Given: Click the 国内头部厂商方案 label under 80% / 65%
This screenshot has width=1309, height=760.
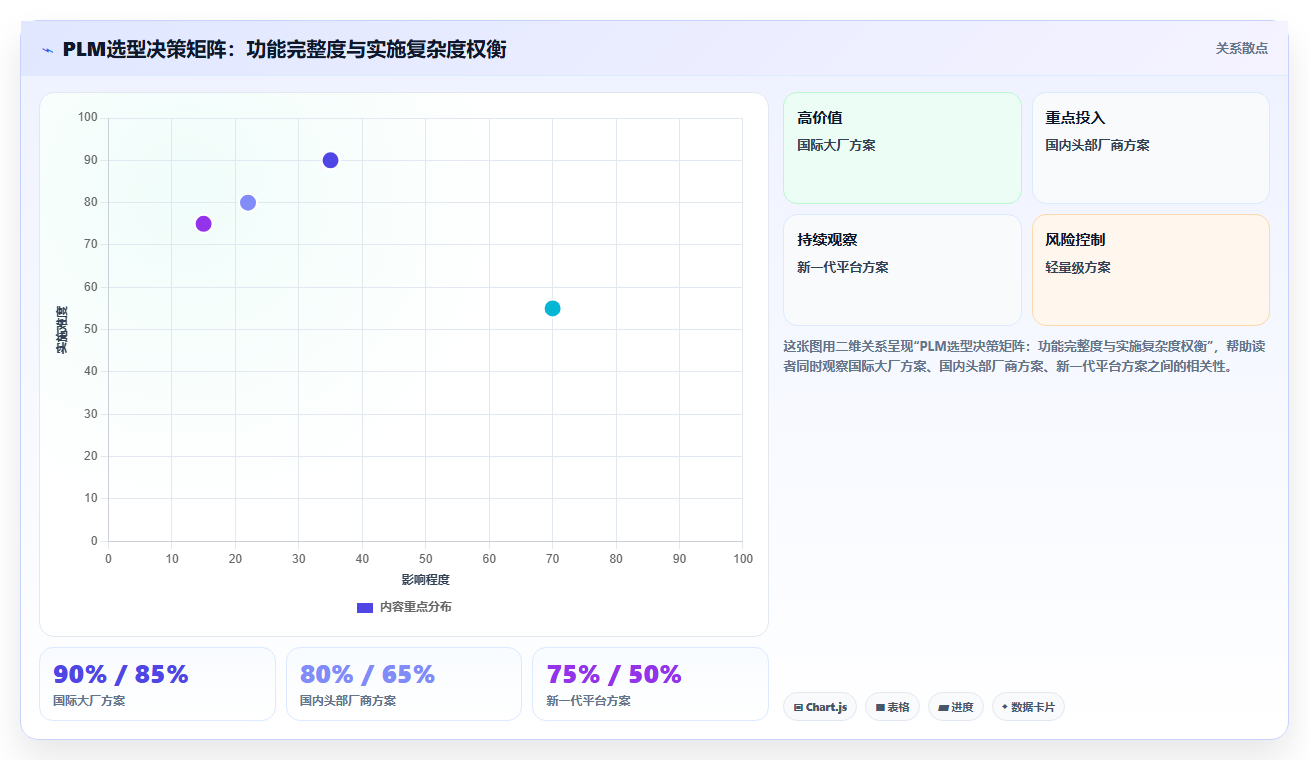Looking at the screenshot, I should pos(348,701).
